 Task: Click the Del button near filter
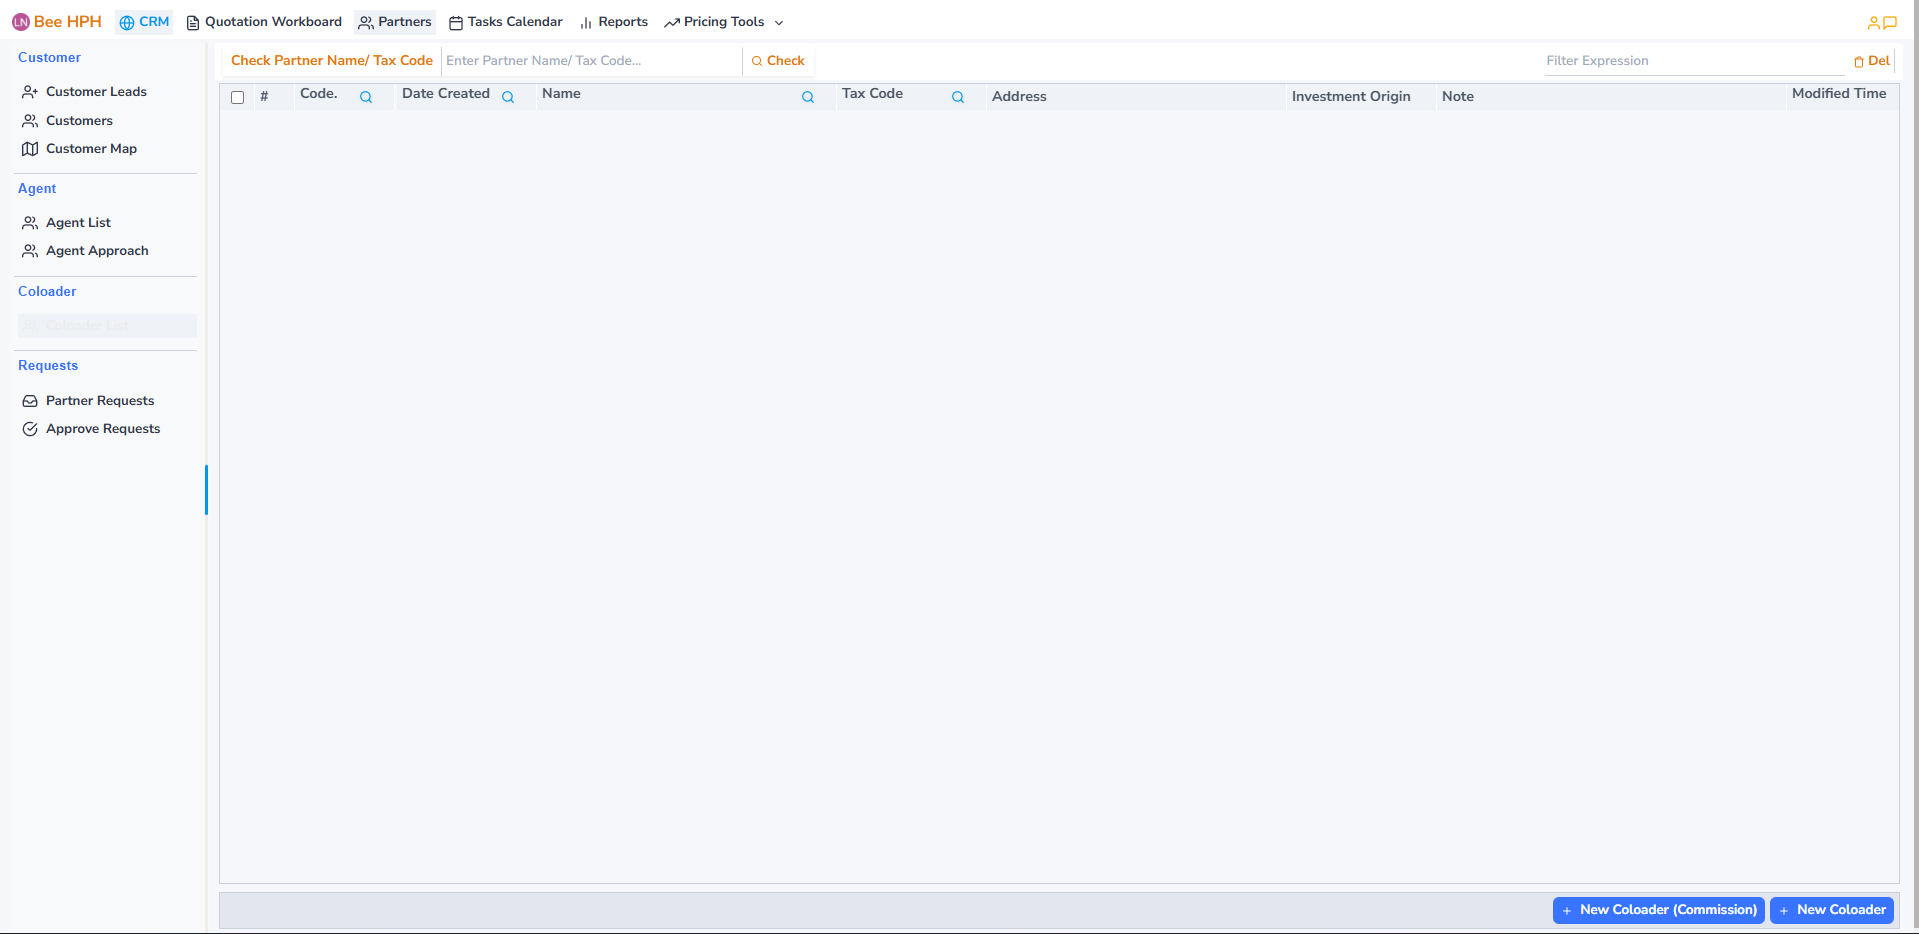click(x=1872, y=61)
